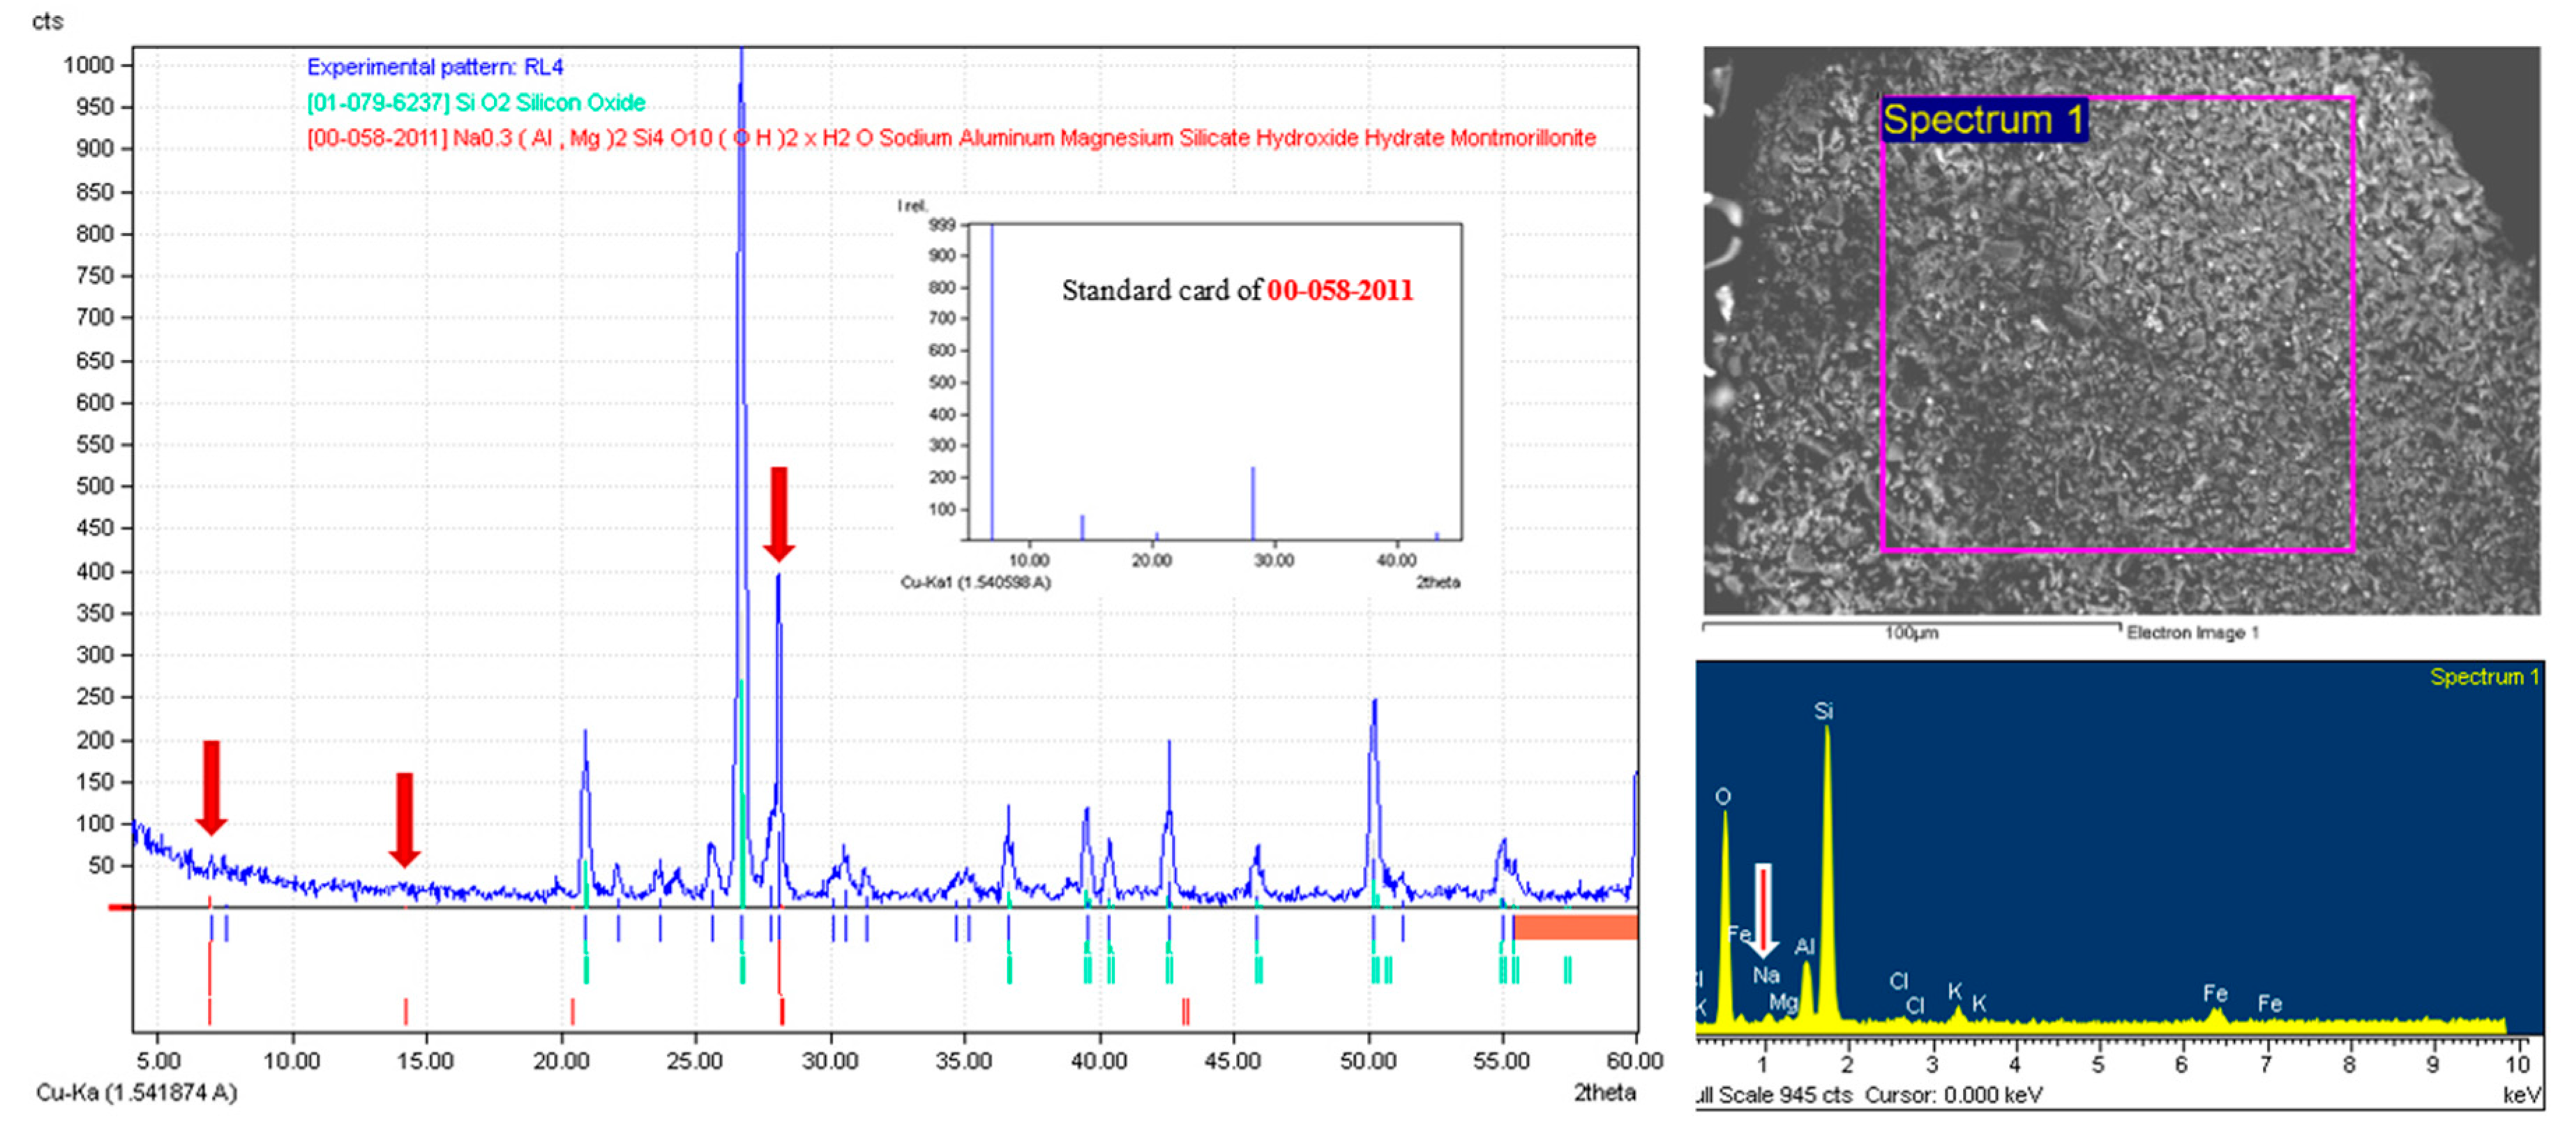The width and height of the screenshot is (2576, 1129).
Task: Click the leftmost red arrow near 7 degrees
Action: tap(211, 787)
